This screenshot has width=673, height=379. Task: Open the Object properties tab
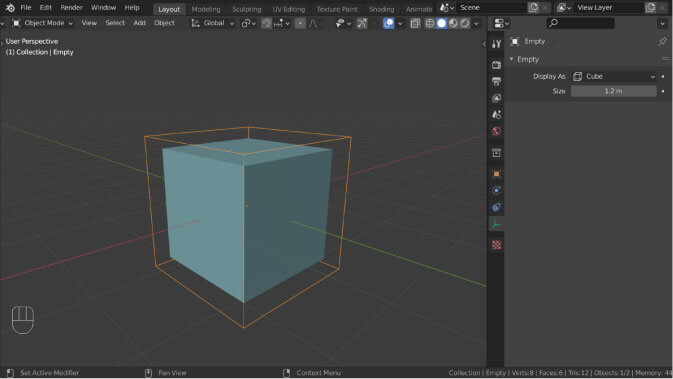pyautogui.click(x=497, y=174)
